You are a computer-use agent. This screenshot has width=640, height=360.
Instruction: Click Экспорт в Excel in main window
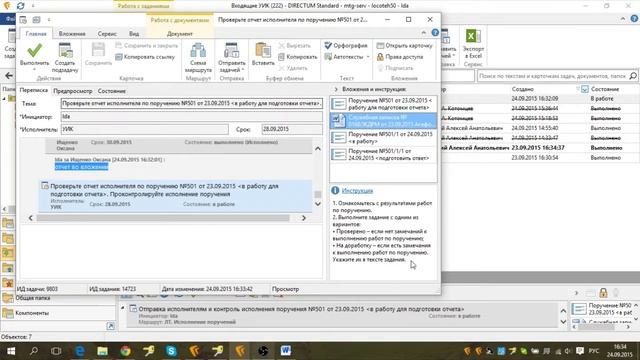pyautogui.click(x=473, y=45)
